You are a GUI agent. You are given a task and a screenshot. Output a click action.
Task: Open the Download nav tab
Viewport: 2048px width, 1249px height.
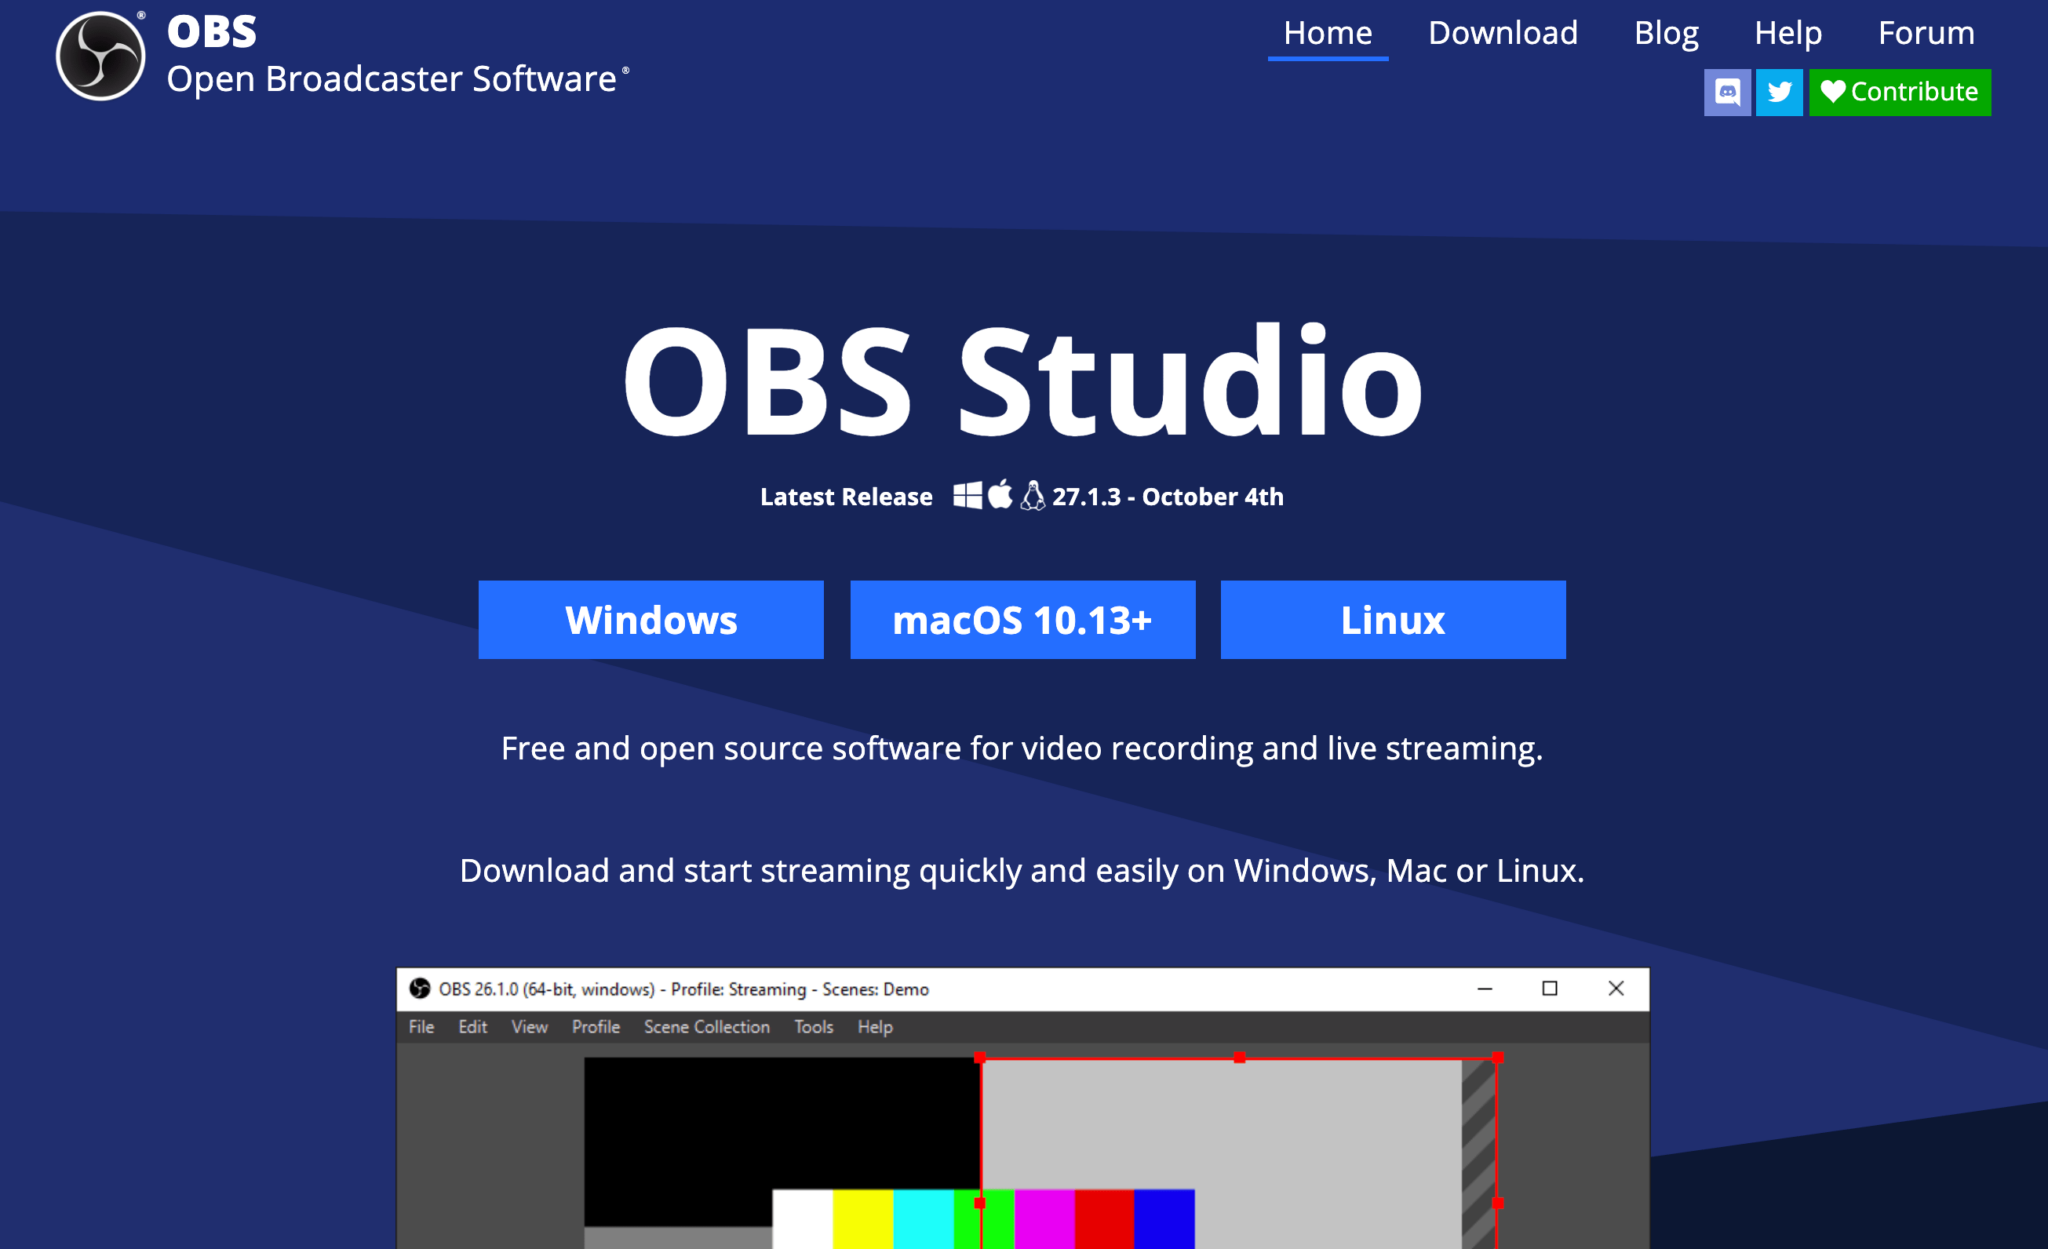(x=1502, y=33)
